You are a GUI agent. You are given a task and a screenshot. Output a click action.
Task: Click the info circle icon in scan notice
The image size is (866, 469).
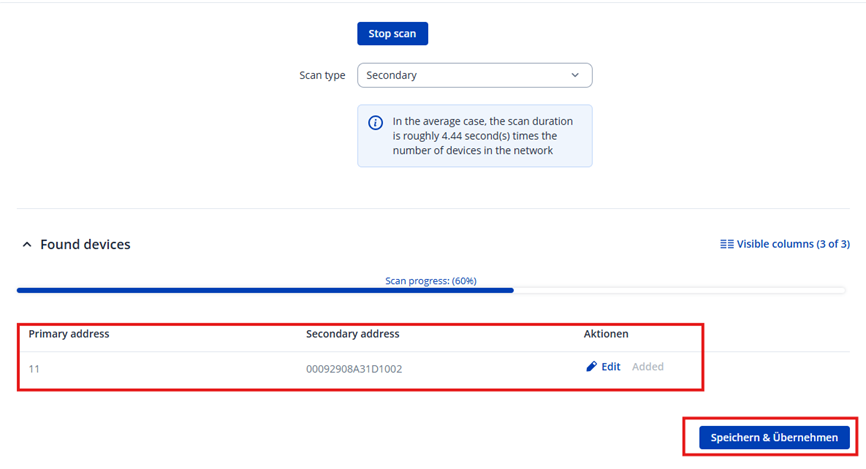pos(375,123)
